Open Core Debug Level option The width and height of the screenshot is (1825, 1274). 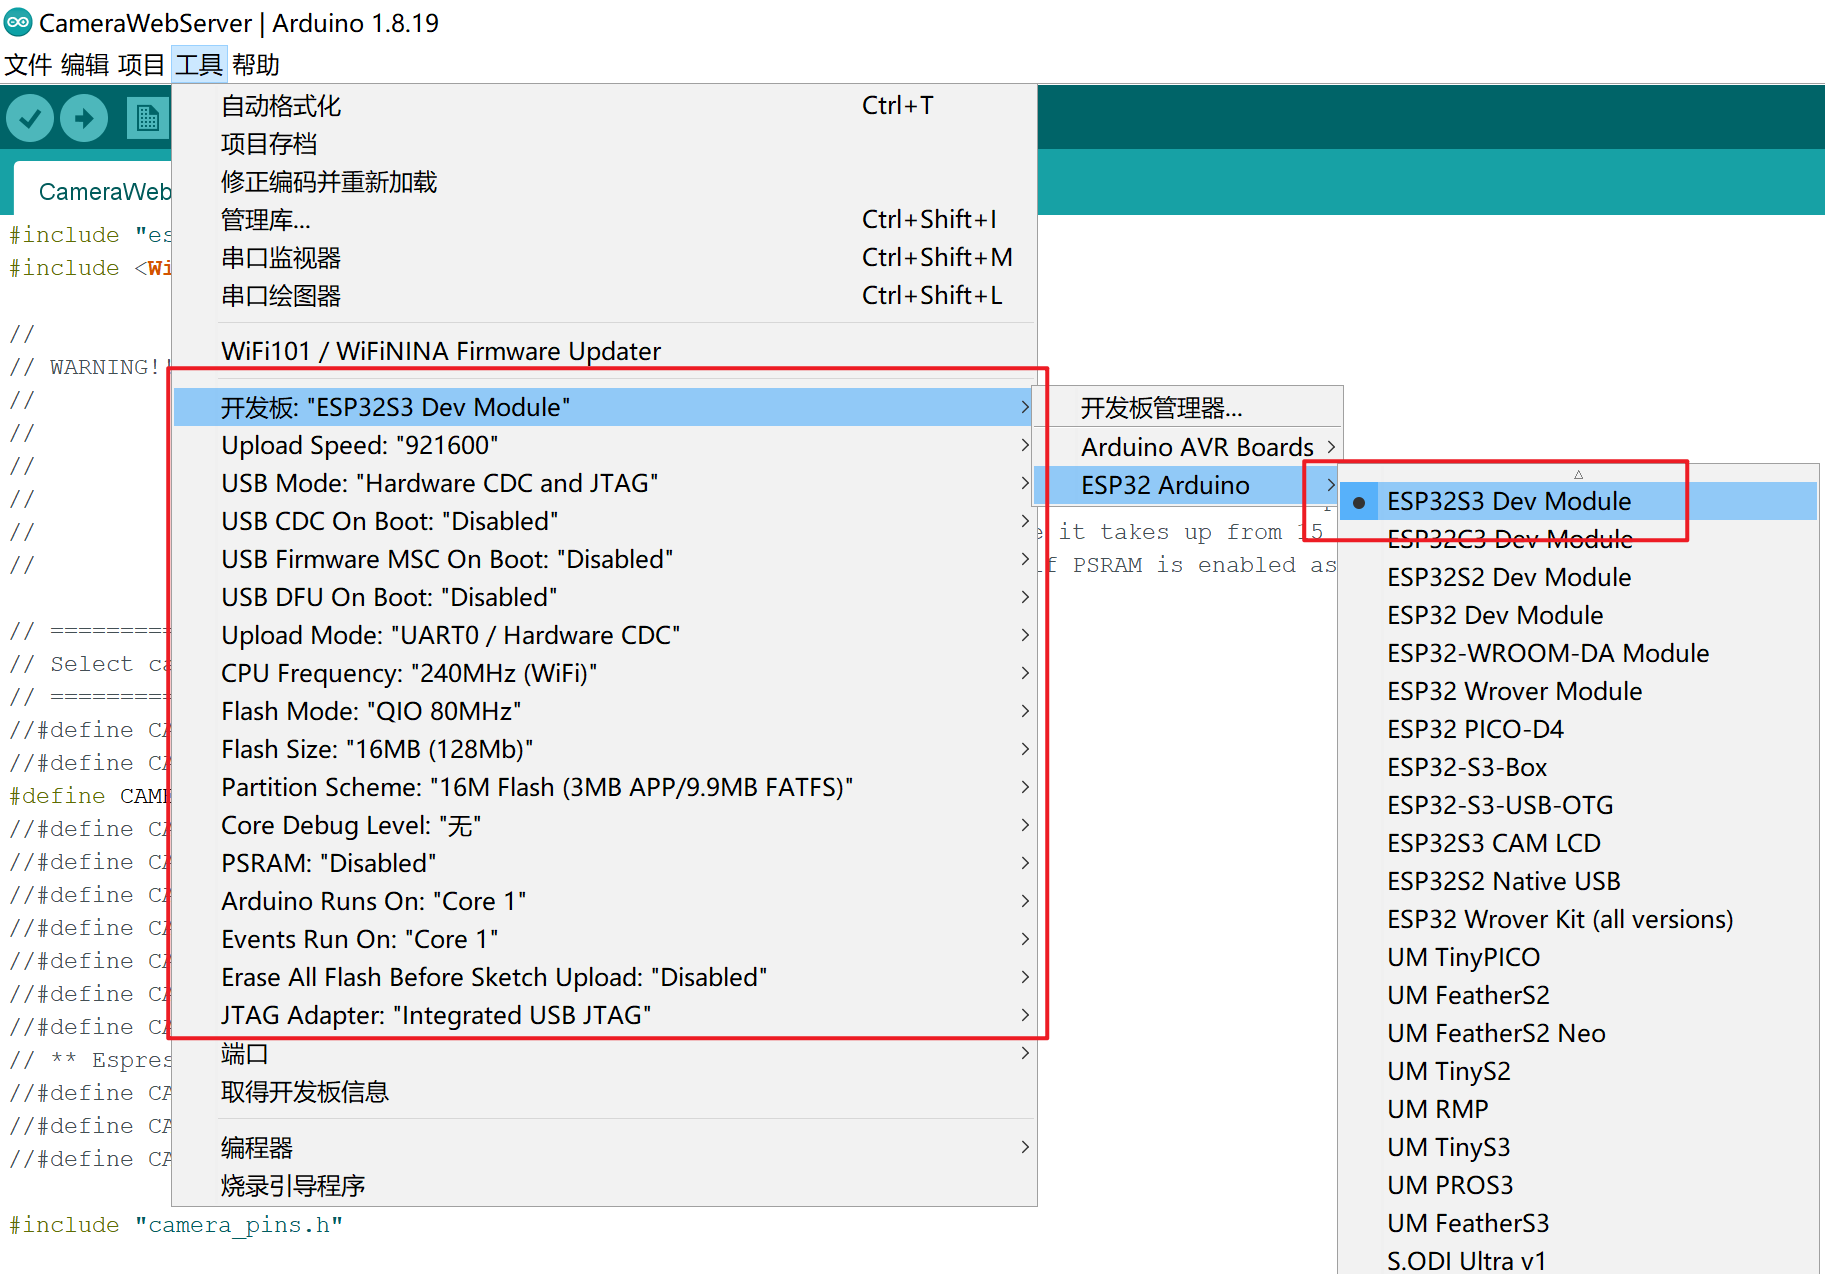(604, 825)
